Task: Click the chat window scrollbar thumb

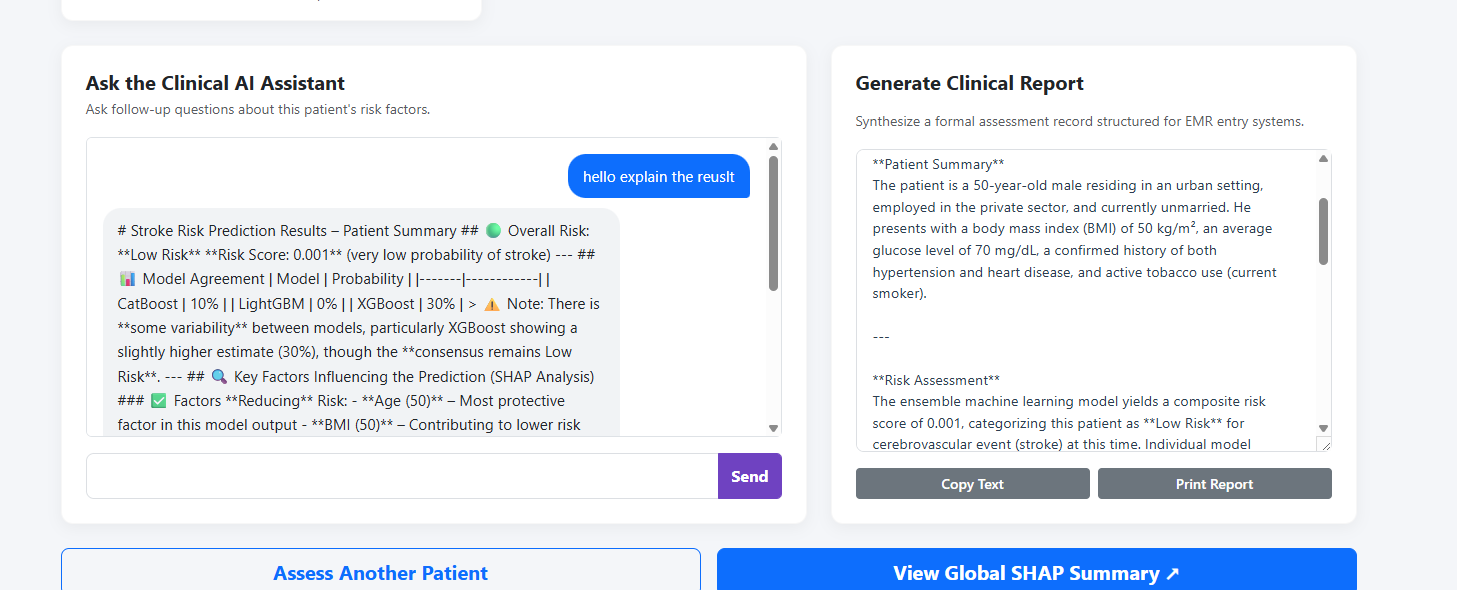Action: [x=773, y=223]
